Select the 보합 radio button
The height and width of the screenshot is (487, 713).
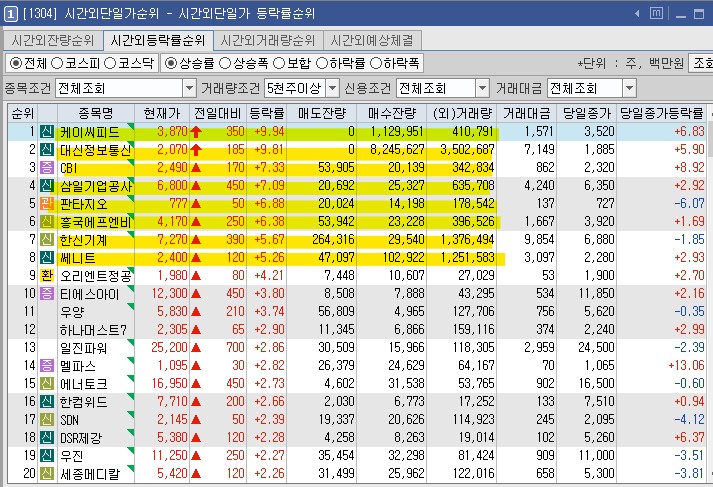coord(279,63)
